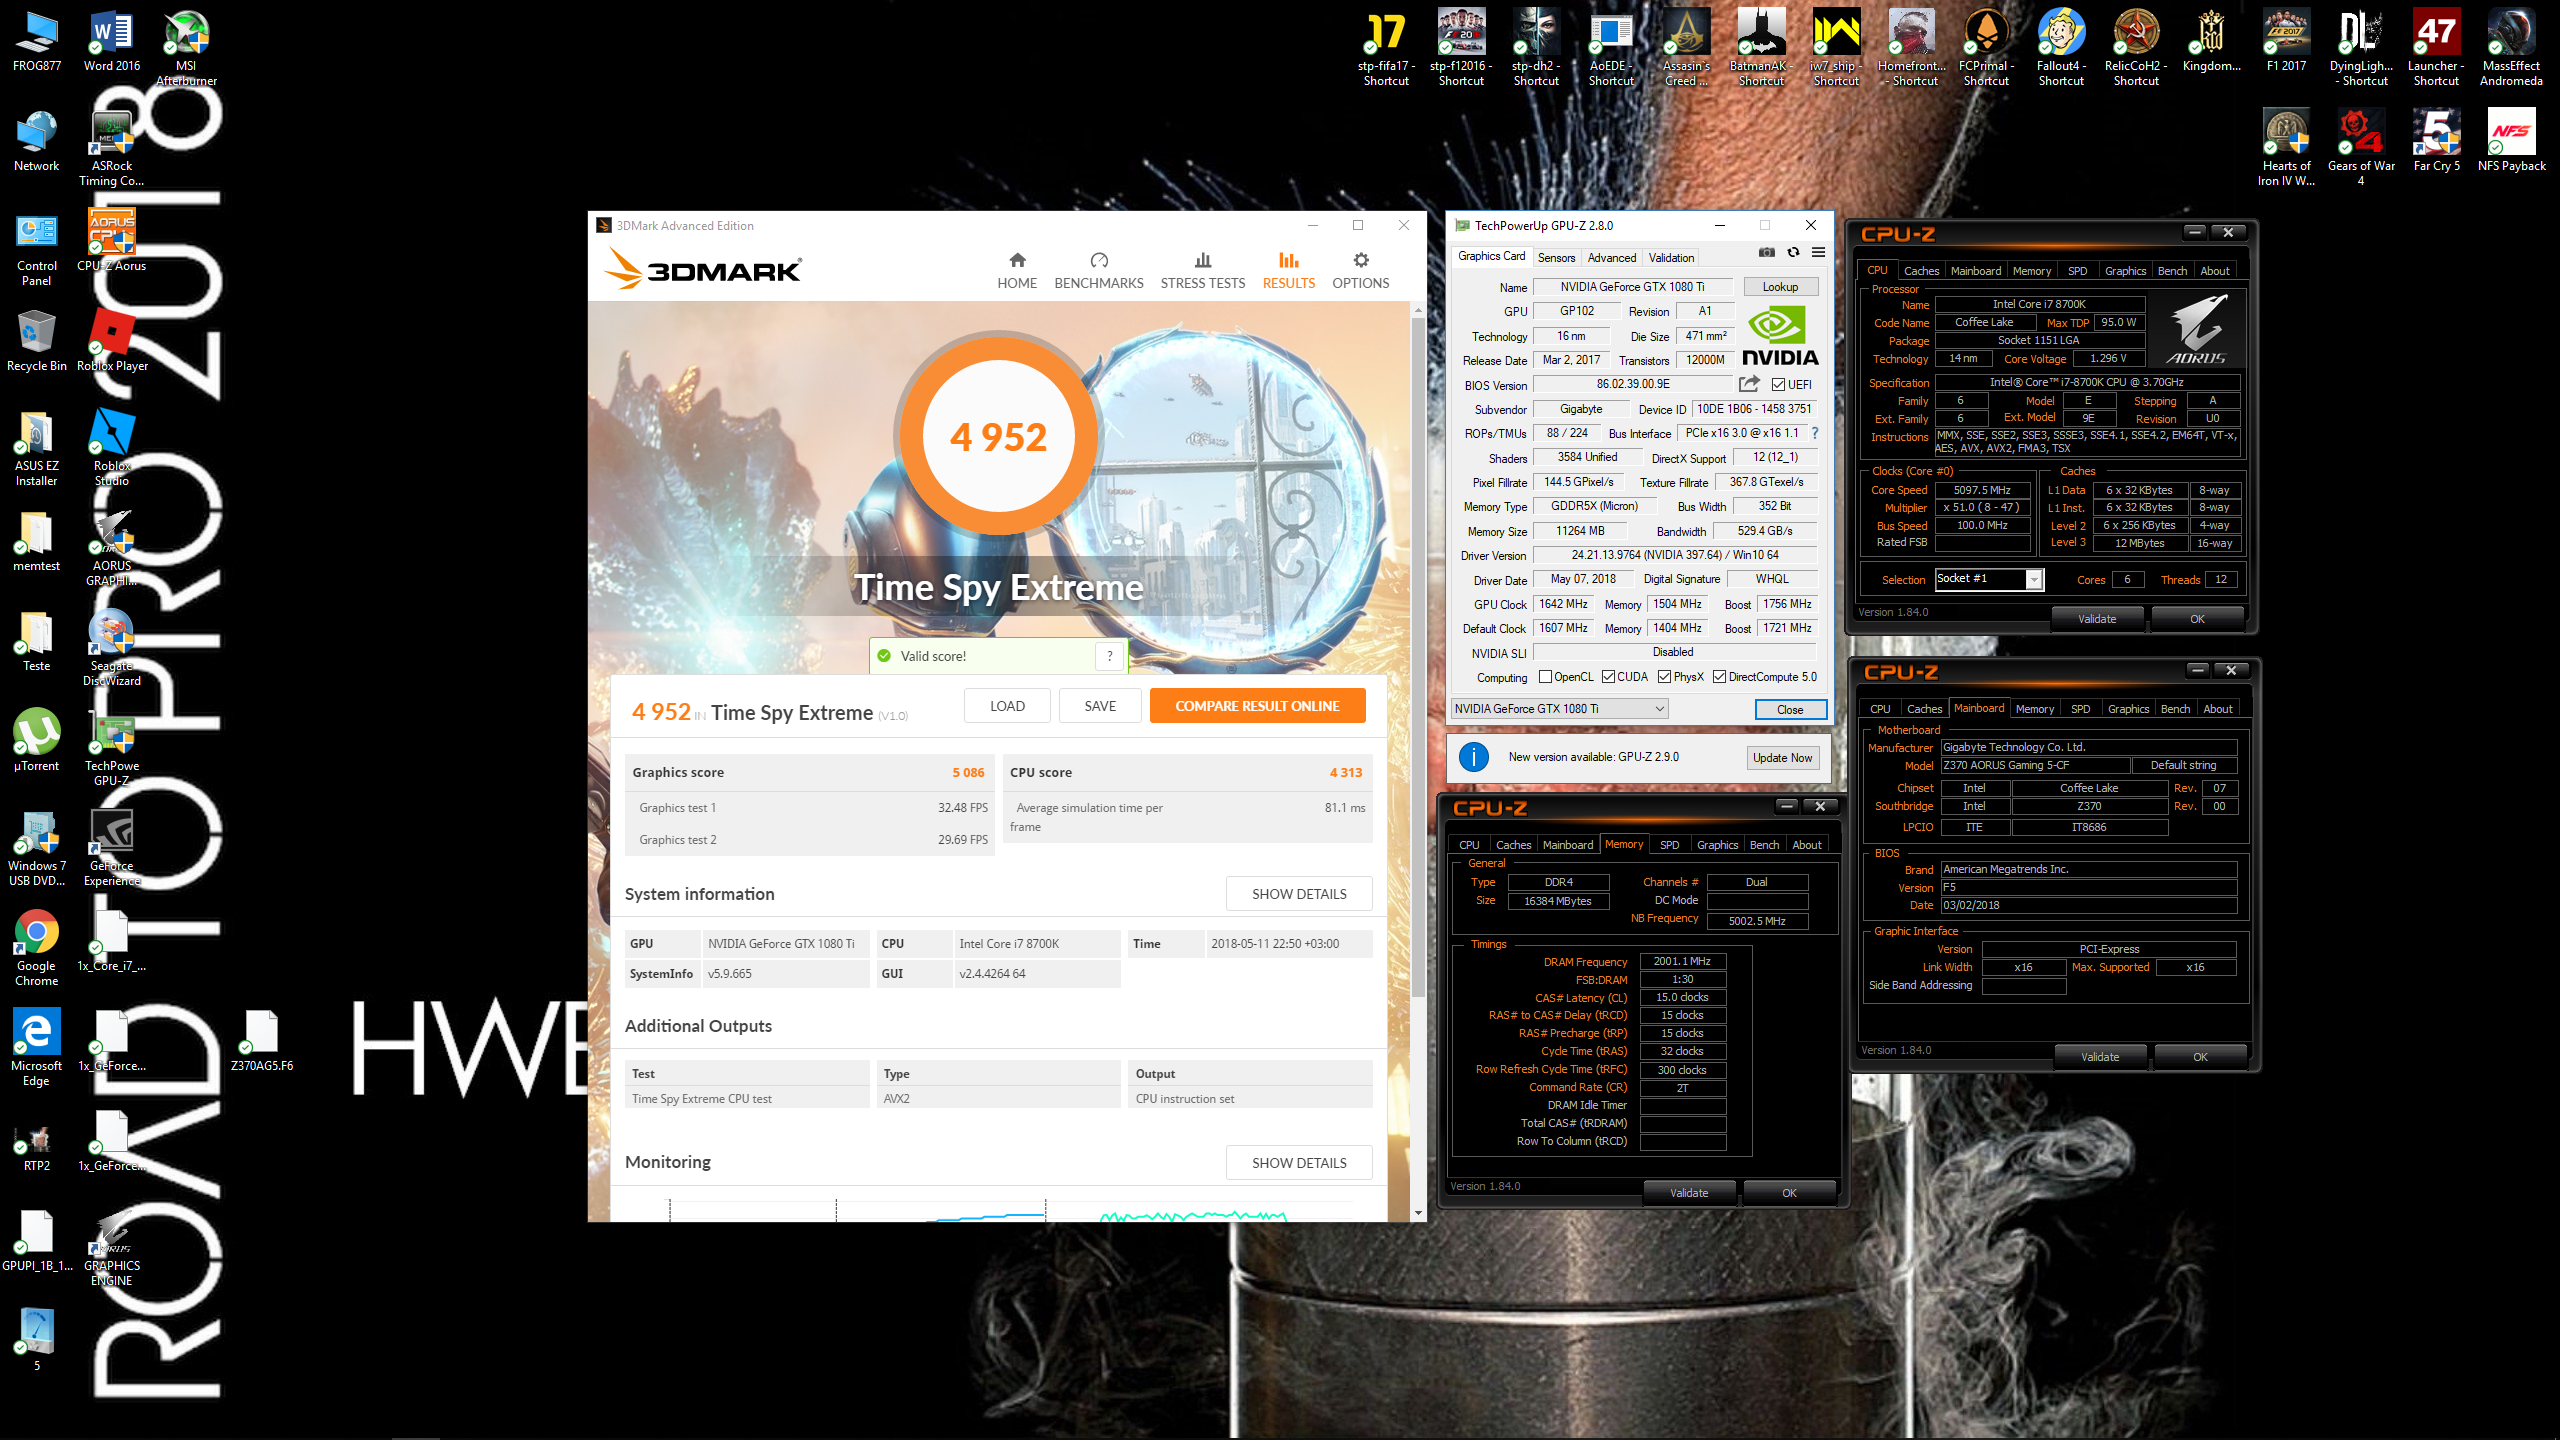Toggle the OpenCL checkbox in GPU-Z
2560x1440 pixels.
coord(1545,677)
